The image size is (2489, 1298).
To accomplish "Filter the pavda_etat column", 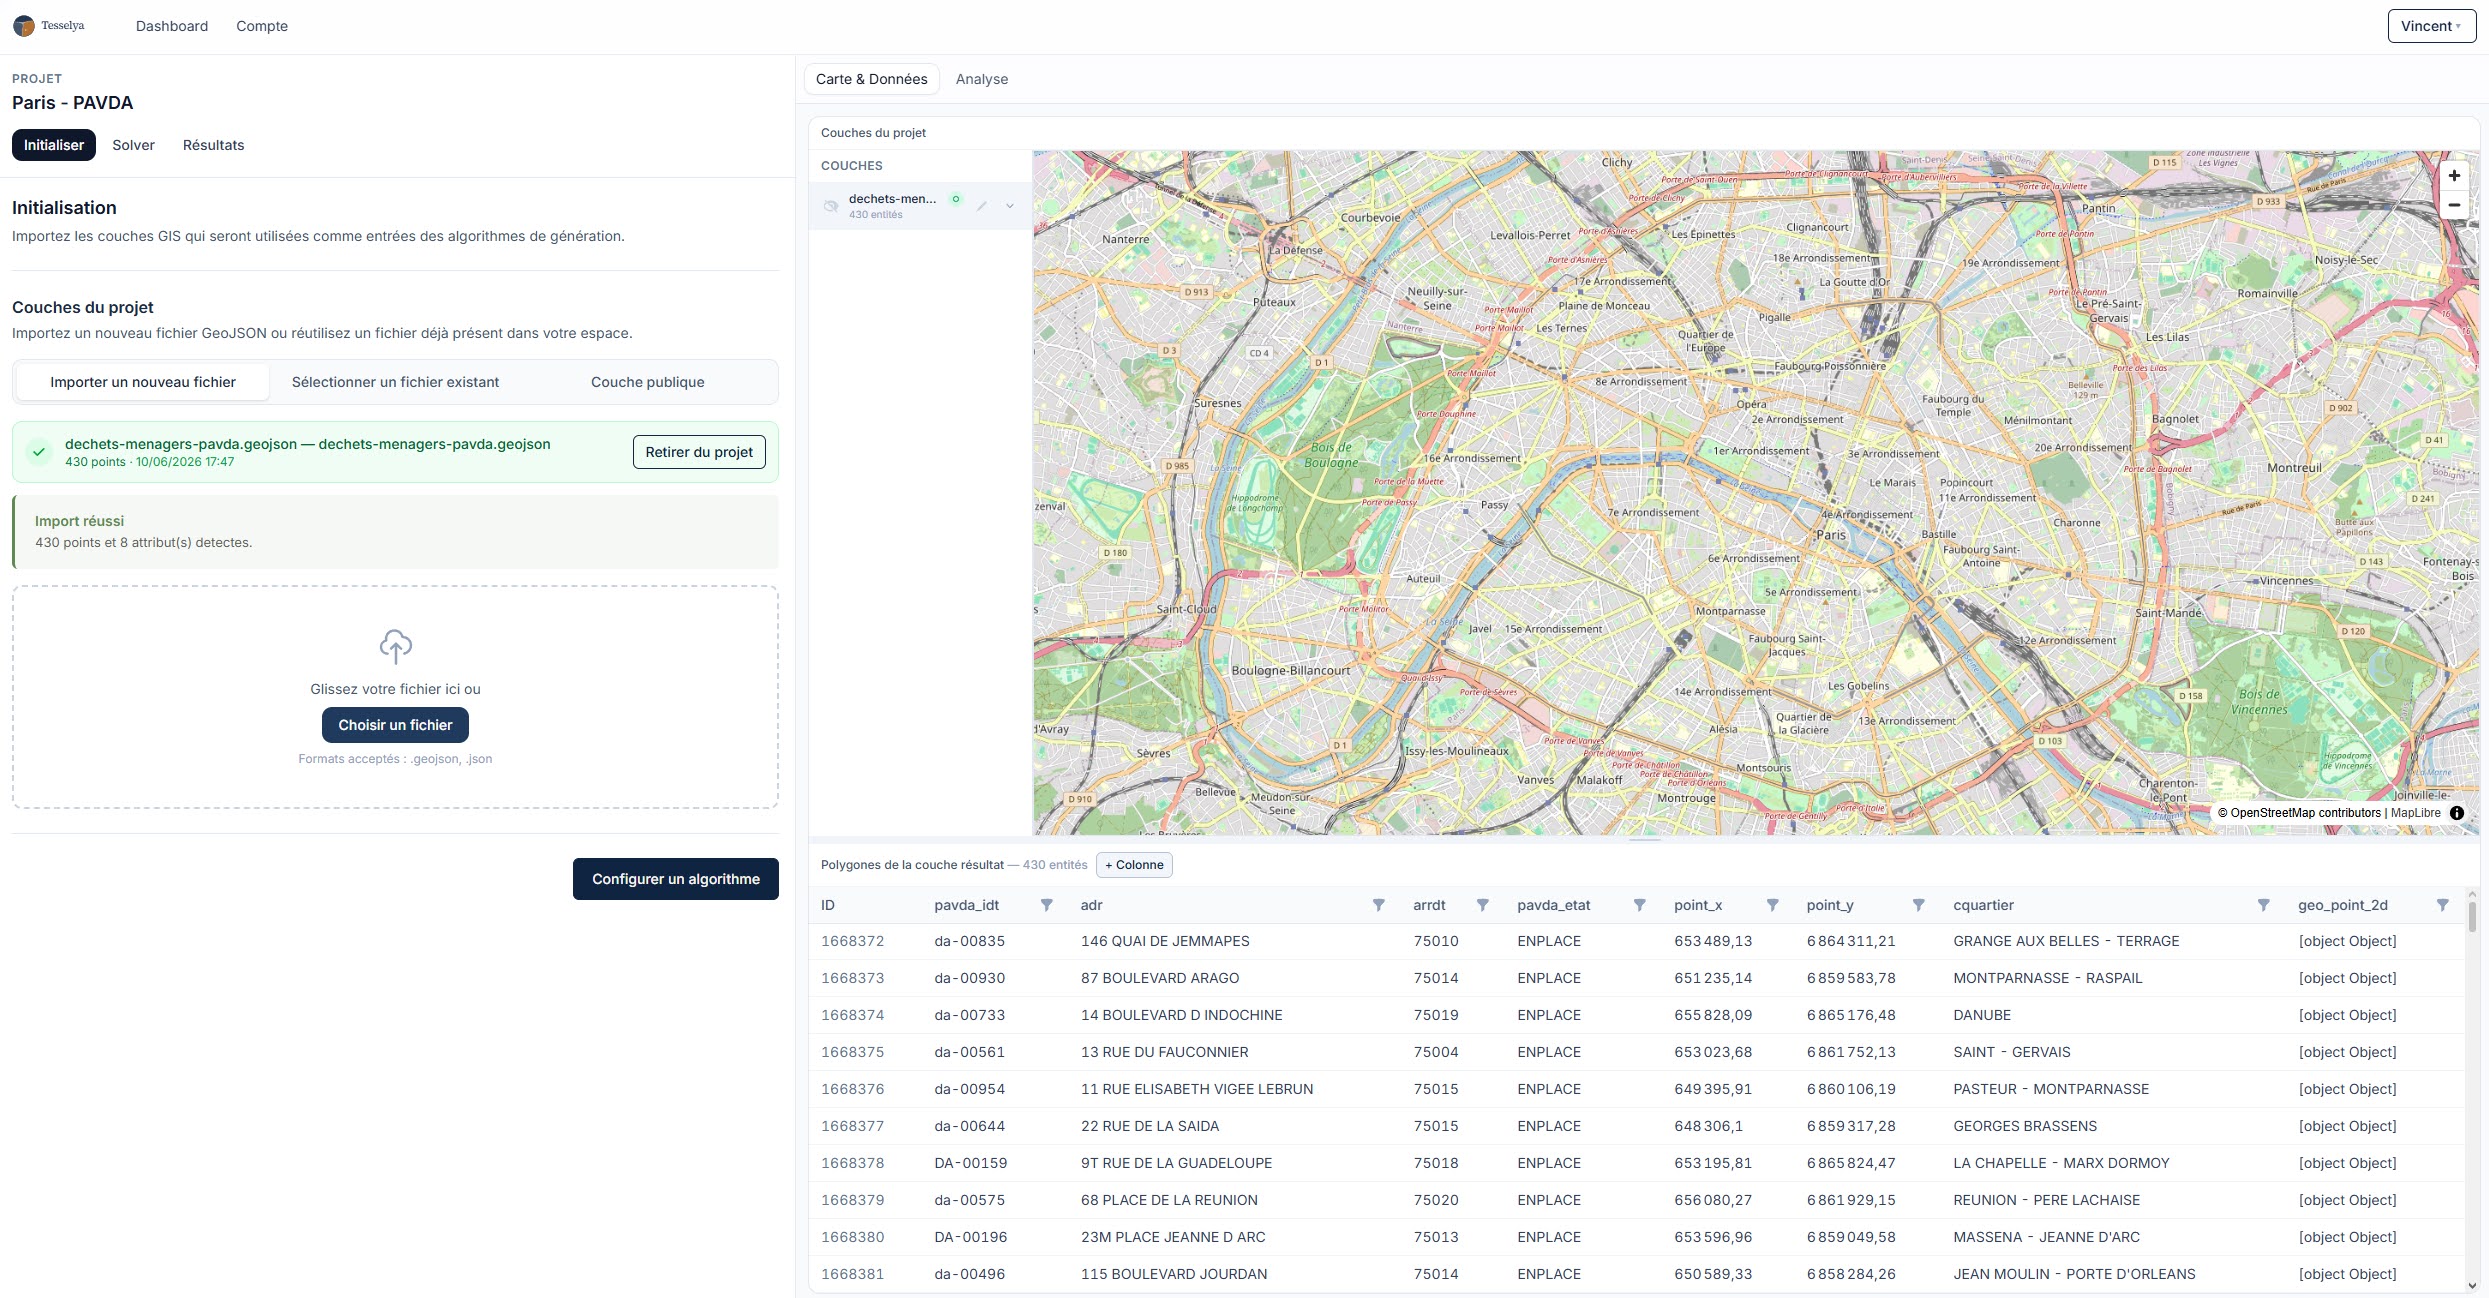I will (1639, 905).
